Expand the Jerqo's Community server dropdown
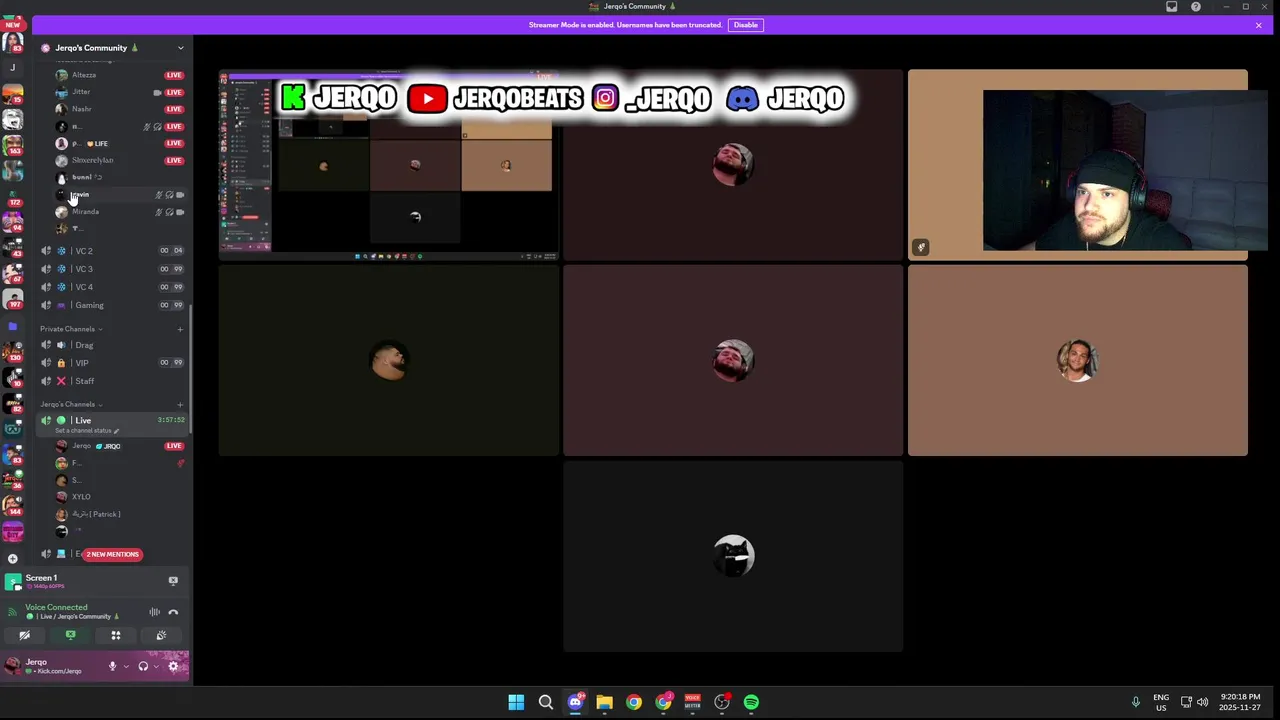The image size is (1280, 720). click(x=180, y=48)
